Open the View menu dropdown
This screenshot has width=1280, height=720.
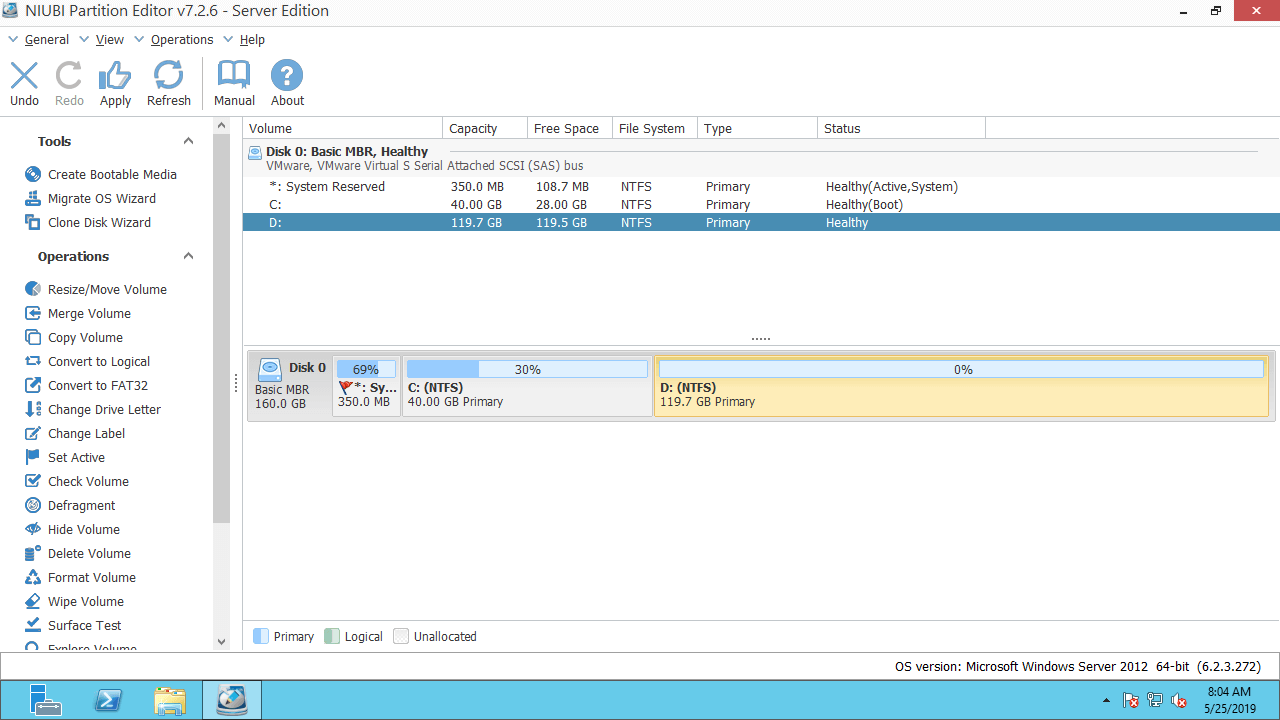click(x=109, y=40)
